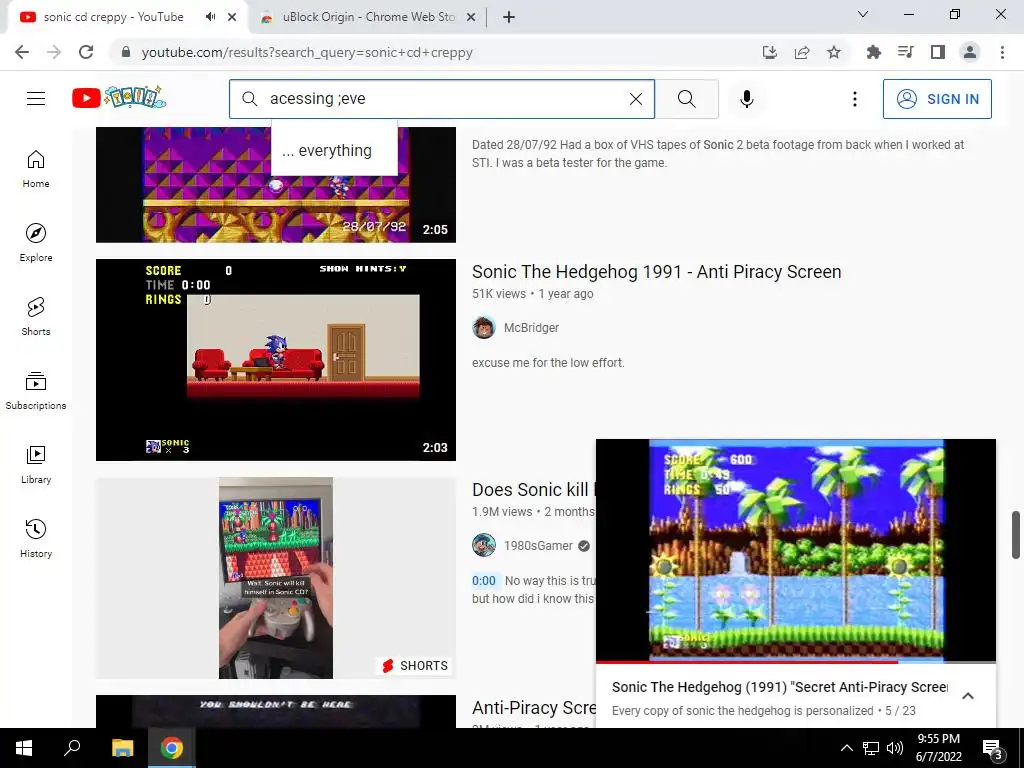Click the McBridger channel avatar
1024x768 pixels.
pyautogui.click(x=484, y=327)
